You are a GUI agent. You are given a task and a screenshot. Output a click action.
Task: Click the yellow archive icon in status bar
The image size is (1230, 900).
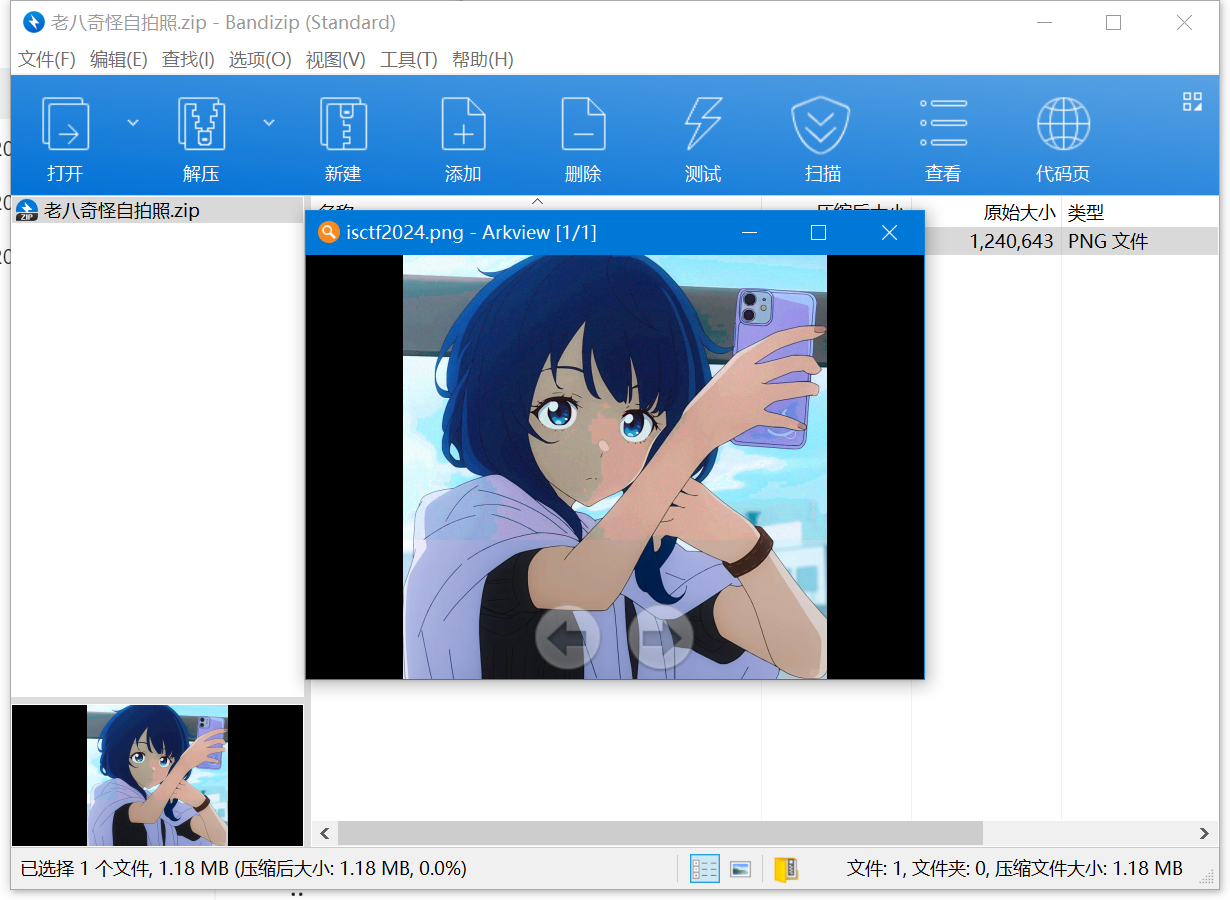click(x=786, y=869)
